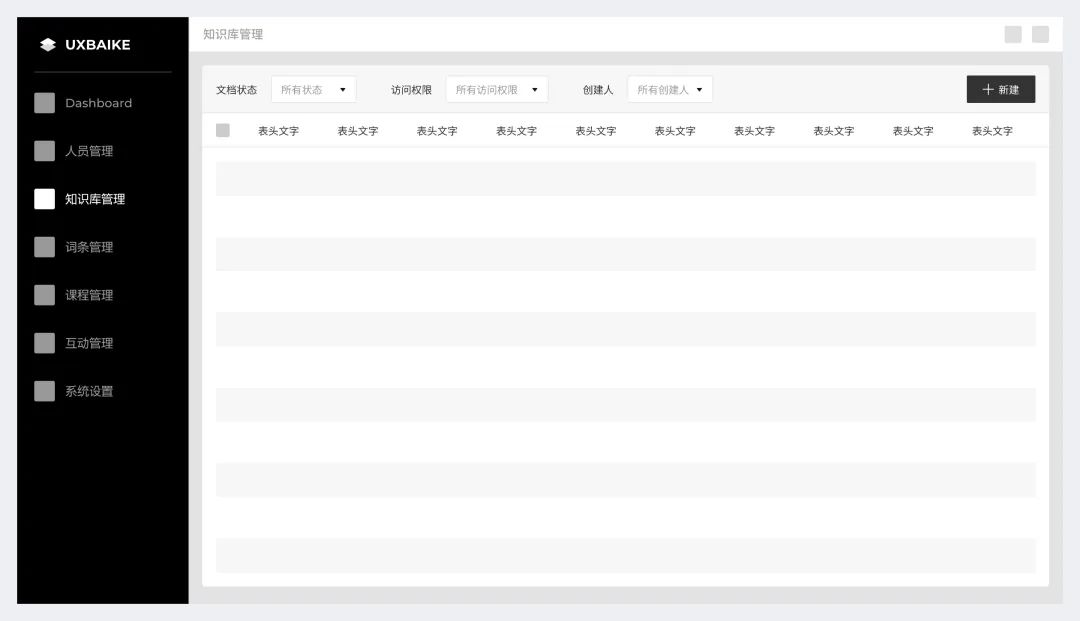
Task: Open the 所有状态 dropdown
Action: pos(313,88)
